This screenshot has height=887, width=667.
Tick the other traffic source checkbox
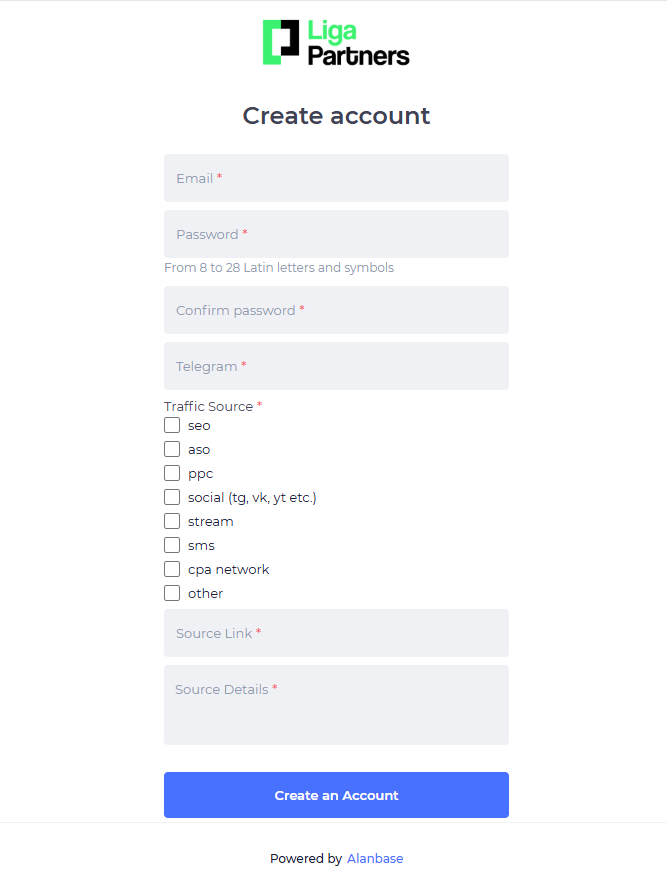pos(172,593)
